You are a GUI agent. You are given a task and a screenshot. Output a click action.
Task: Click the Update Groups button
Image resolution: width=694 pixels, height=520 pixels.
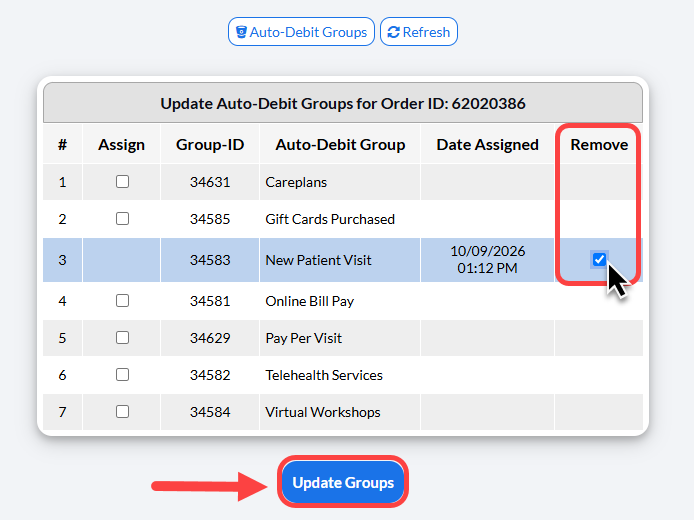pyautogui.click(x=343, y=482)
